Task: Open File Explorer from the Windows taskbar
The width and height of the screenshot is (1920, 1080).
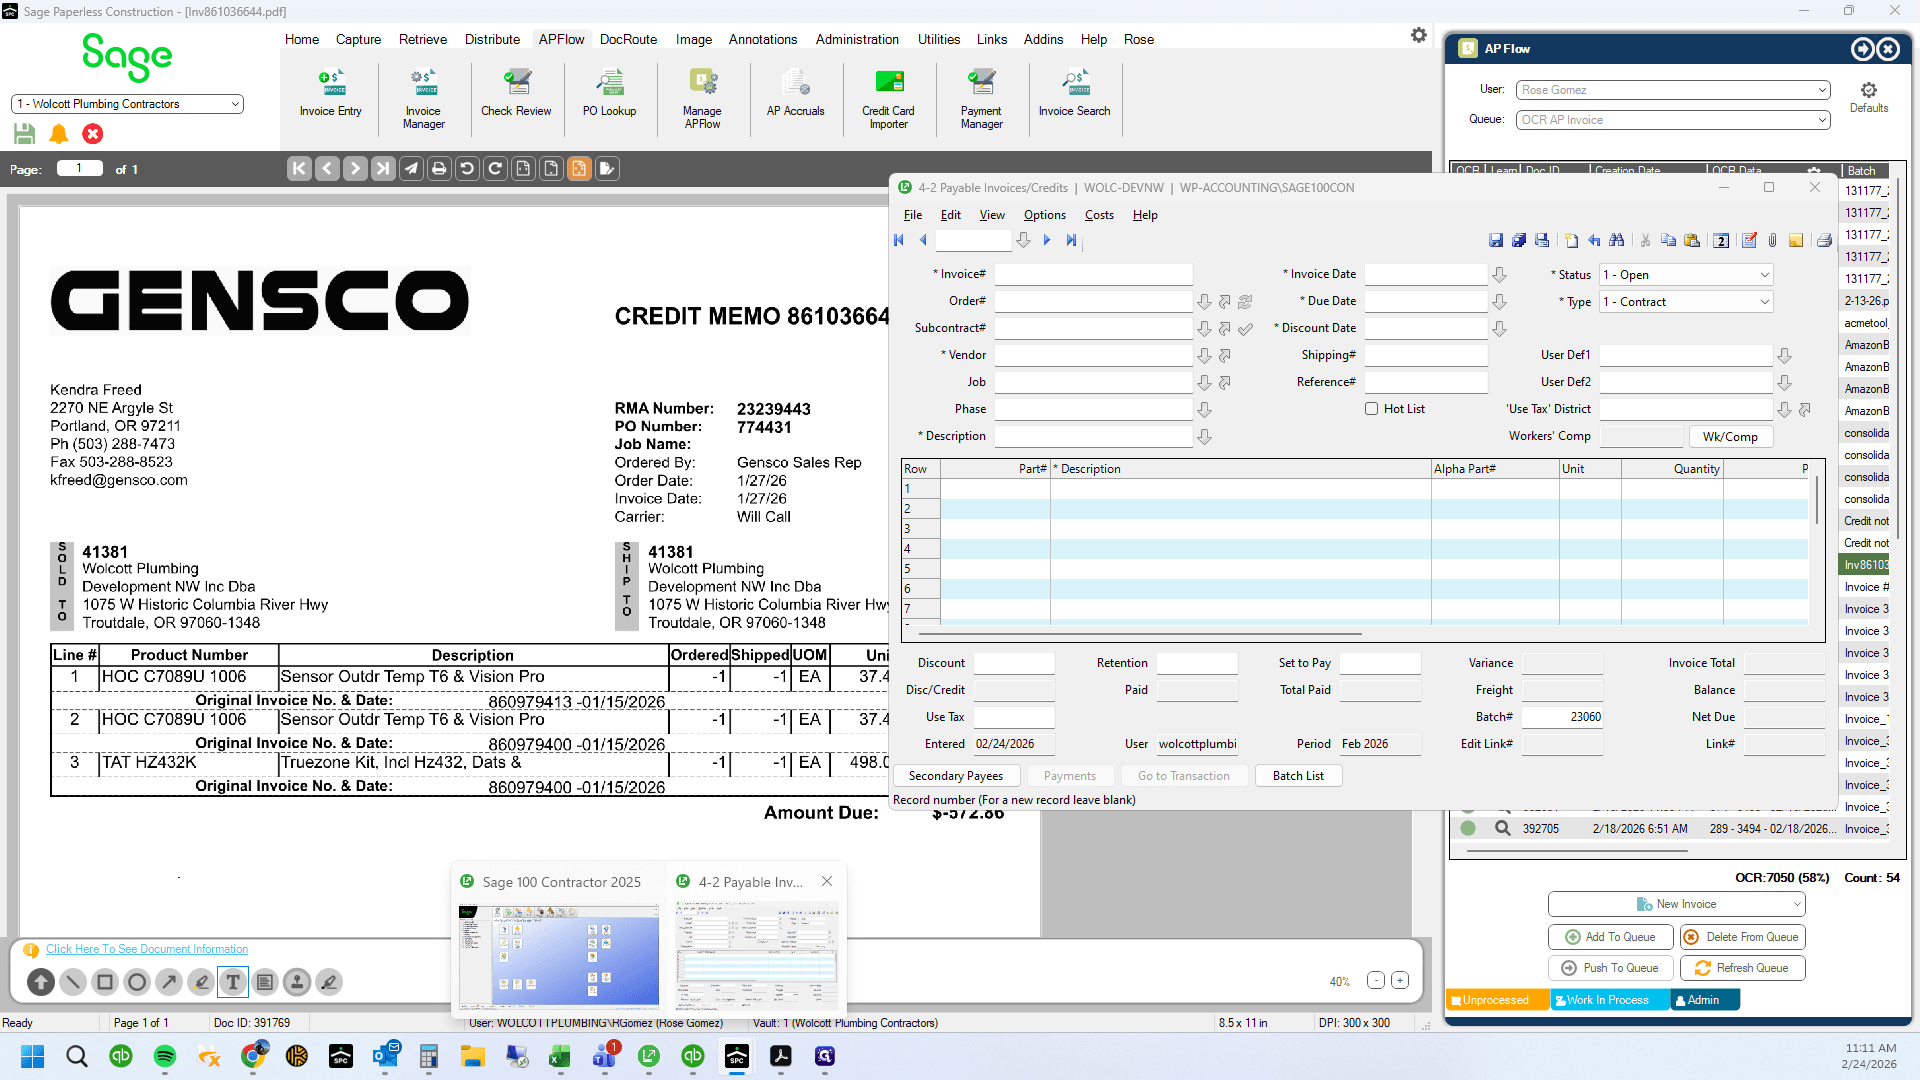Action: click(473, 1056)
